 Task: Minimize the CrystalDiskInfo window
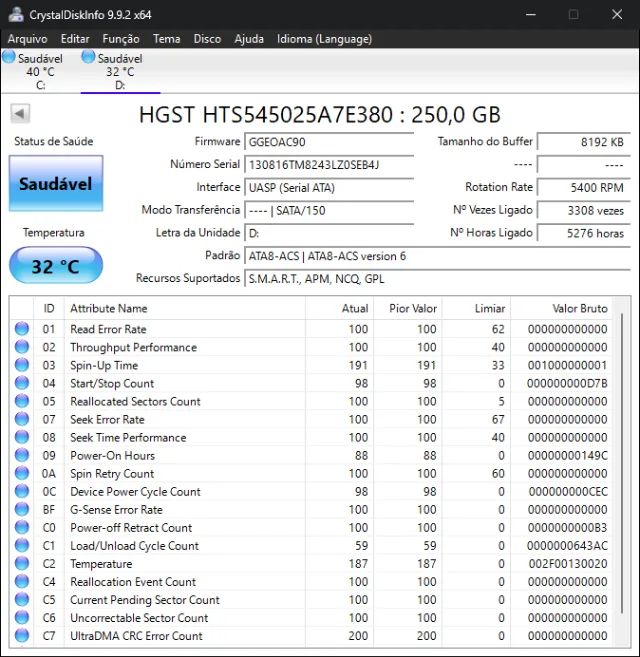pyautogui.click(x=531, y=15)
